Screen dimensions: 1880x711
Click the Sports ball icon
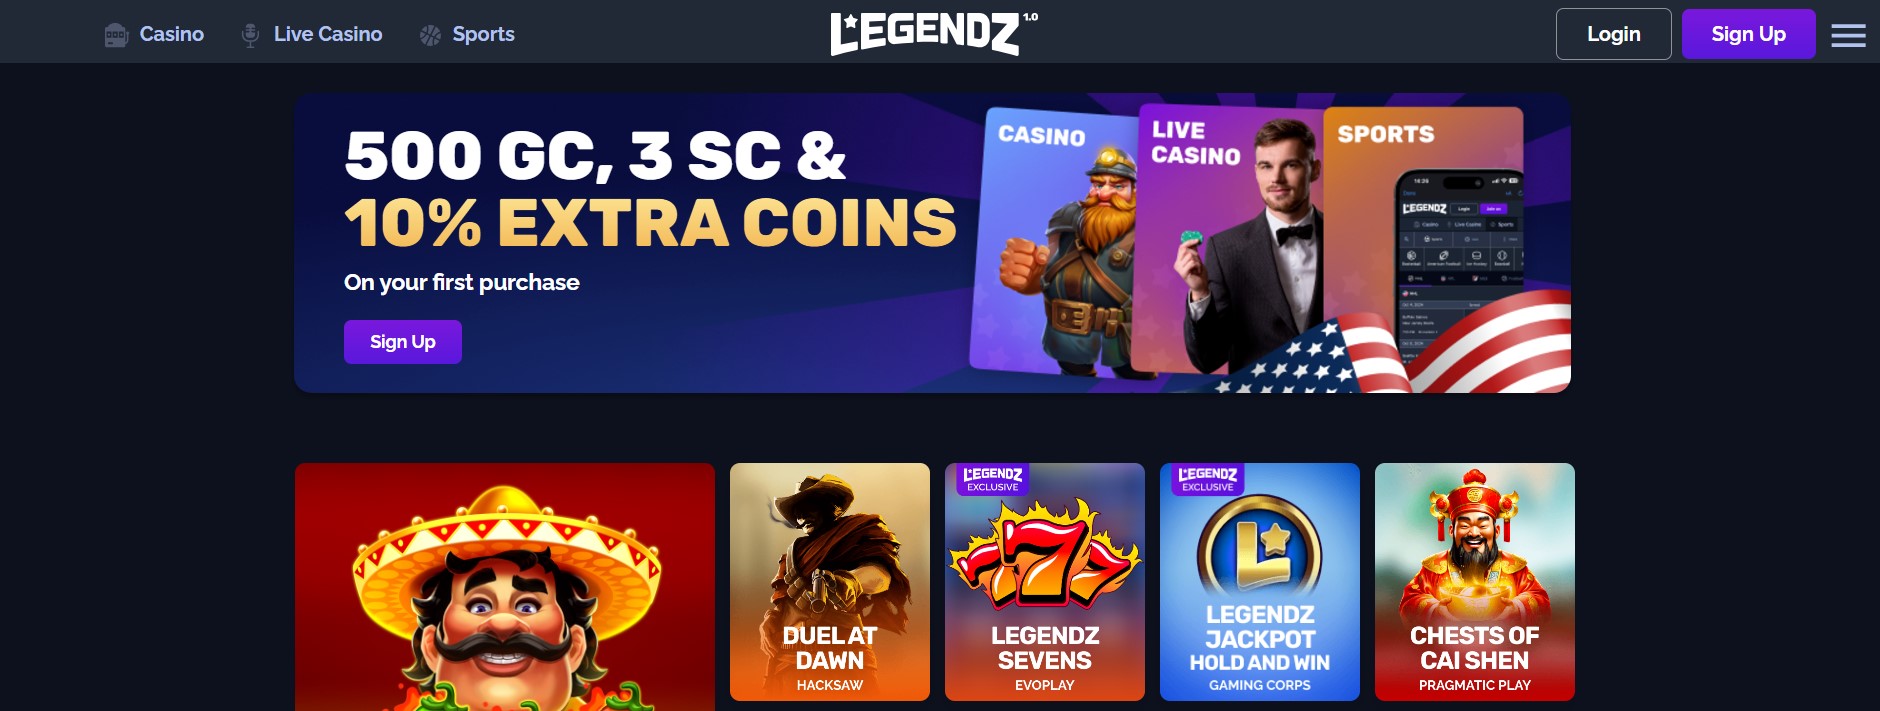[x=430, y=35]
